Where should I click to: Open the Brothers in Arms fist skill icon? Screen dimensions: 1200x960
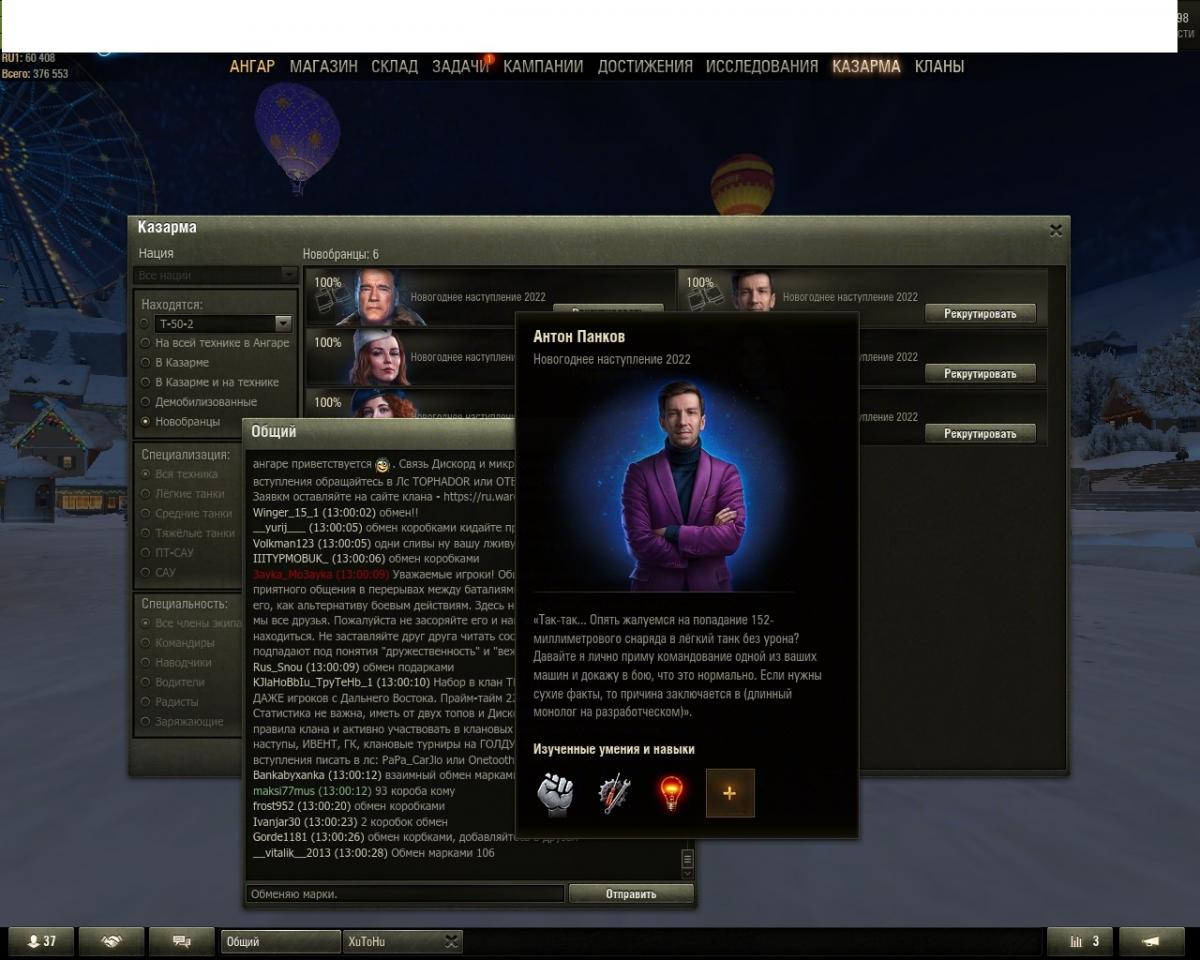554,793
